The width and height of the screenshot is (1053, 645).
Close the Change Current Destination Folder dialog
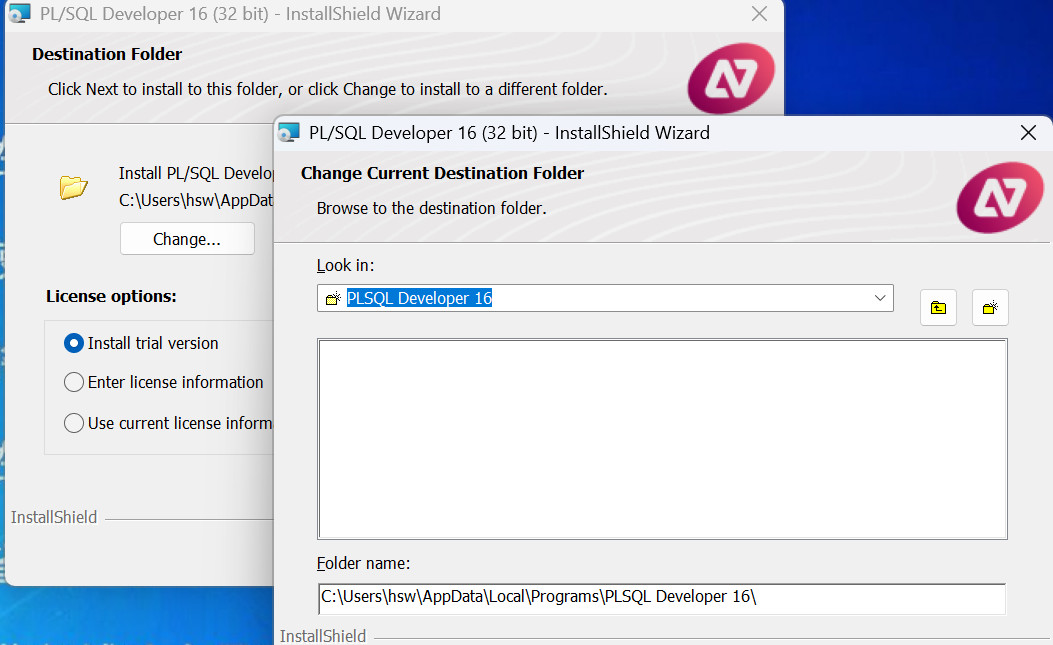tap(1028, 133)
